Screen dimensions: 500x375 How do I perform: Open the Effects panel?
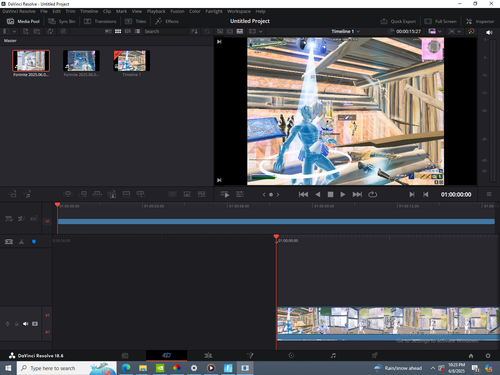(x=167, y=21)
